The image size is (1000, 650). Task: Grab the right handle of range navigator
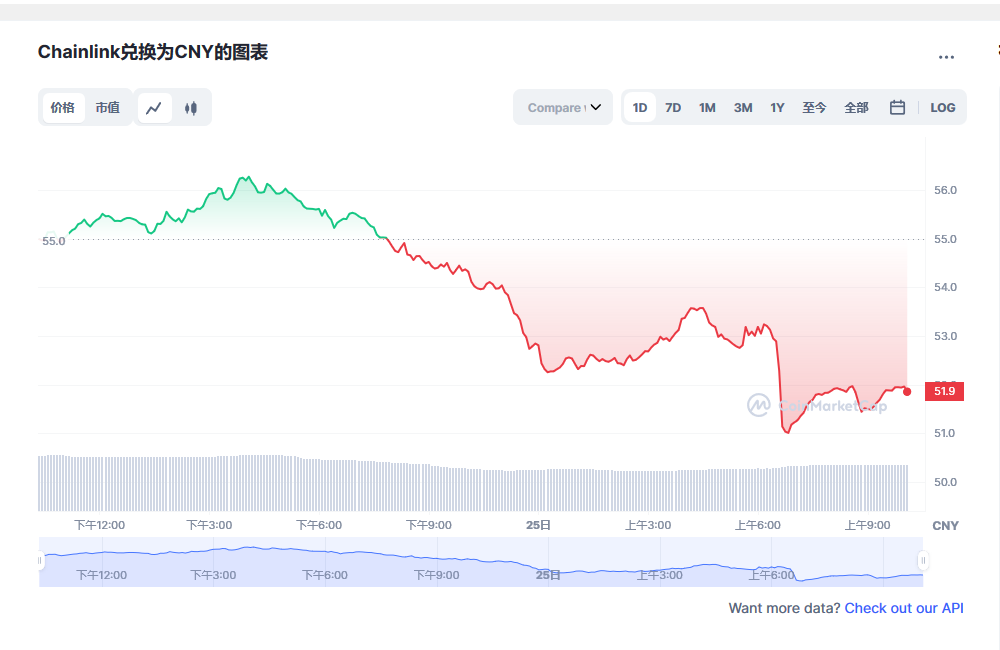(x=923, y=561)
